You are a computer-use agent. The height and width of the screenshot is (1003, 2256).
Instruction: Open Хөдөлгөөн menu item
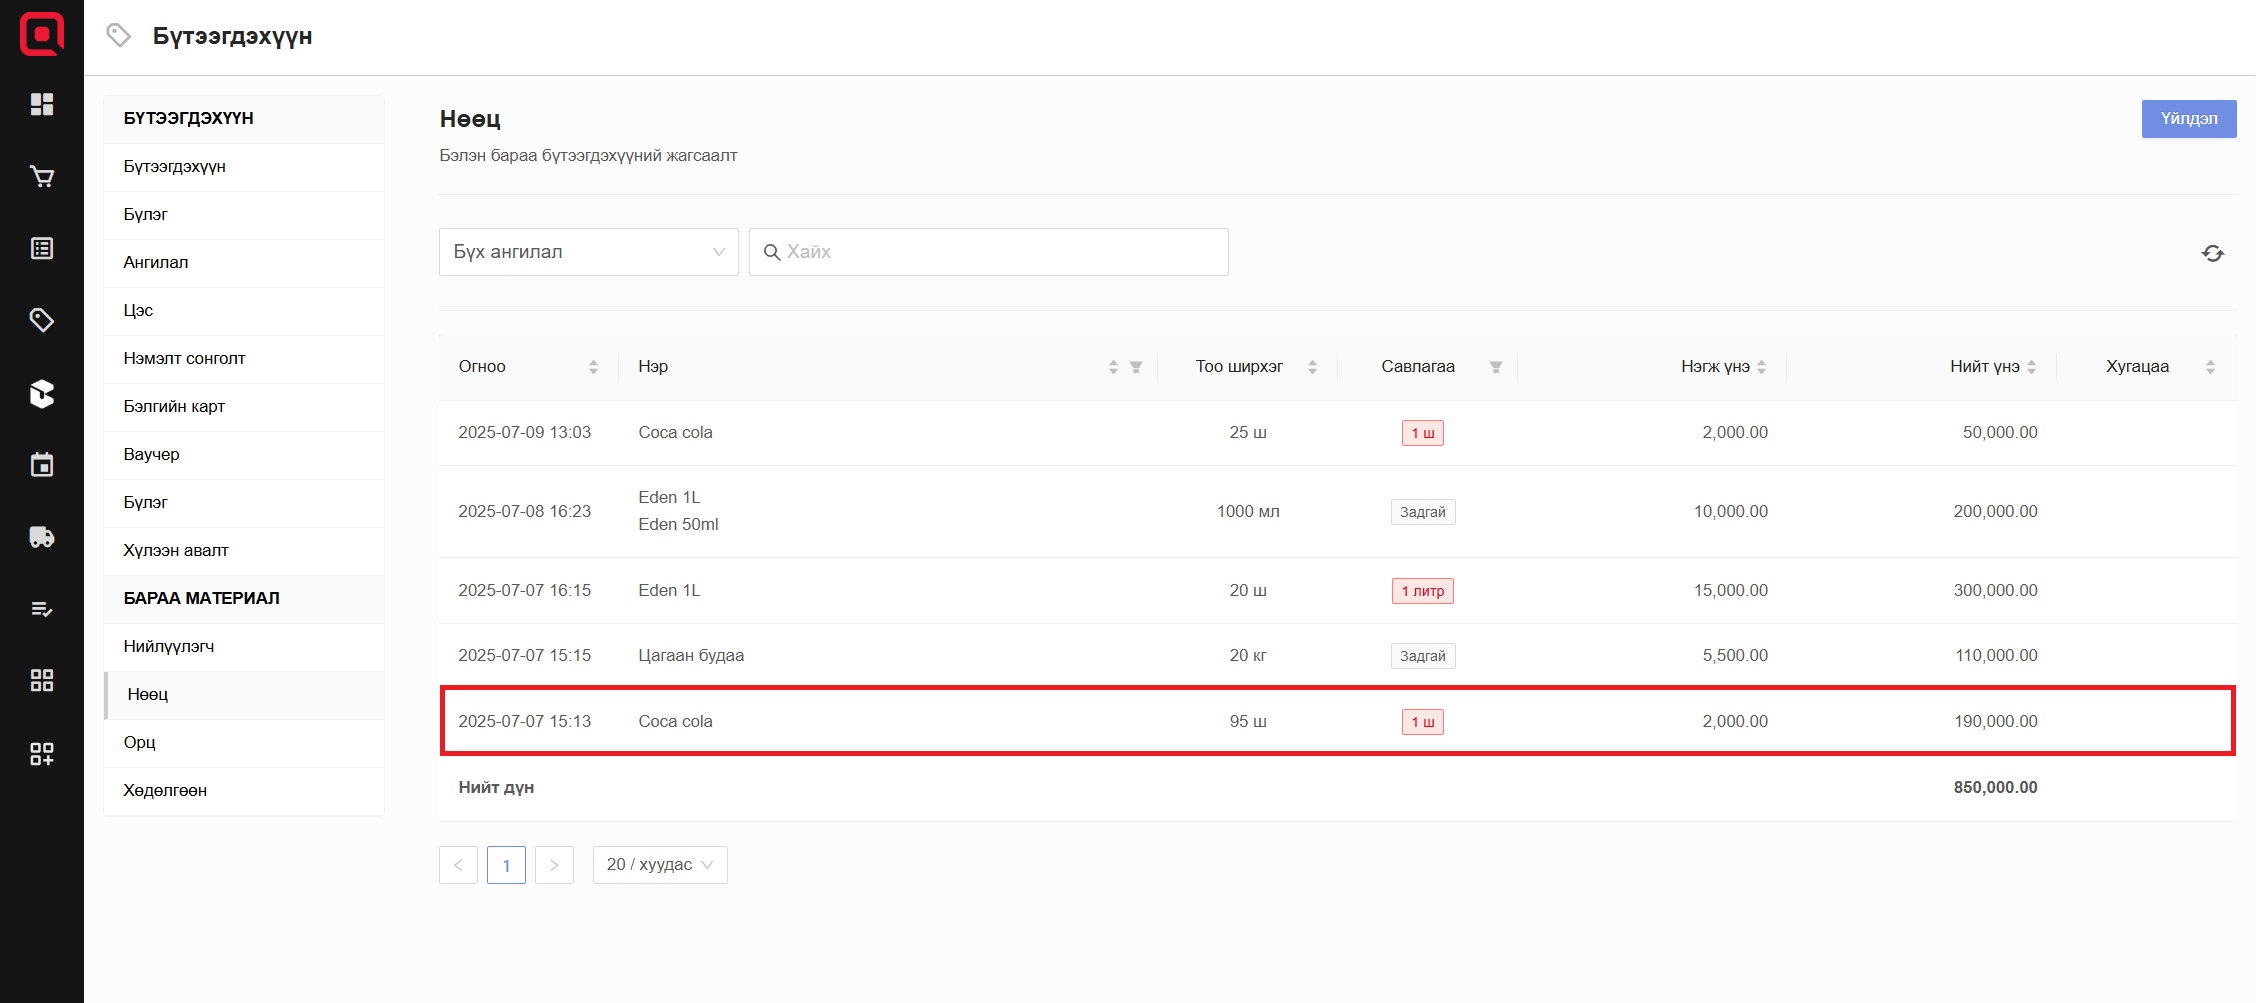[x=165, y=790]
